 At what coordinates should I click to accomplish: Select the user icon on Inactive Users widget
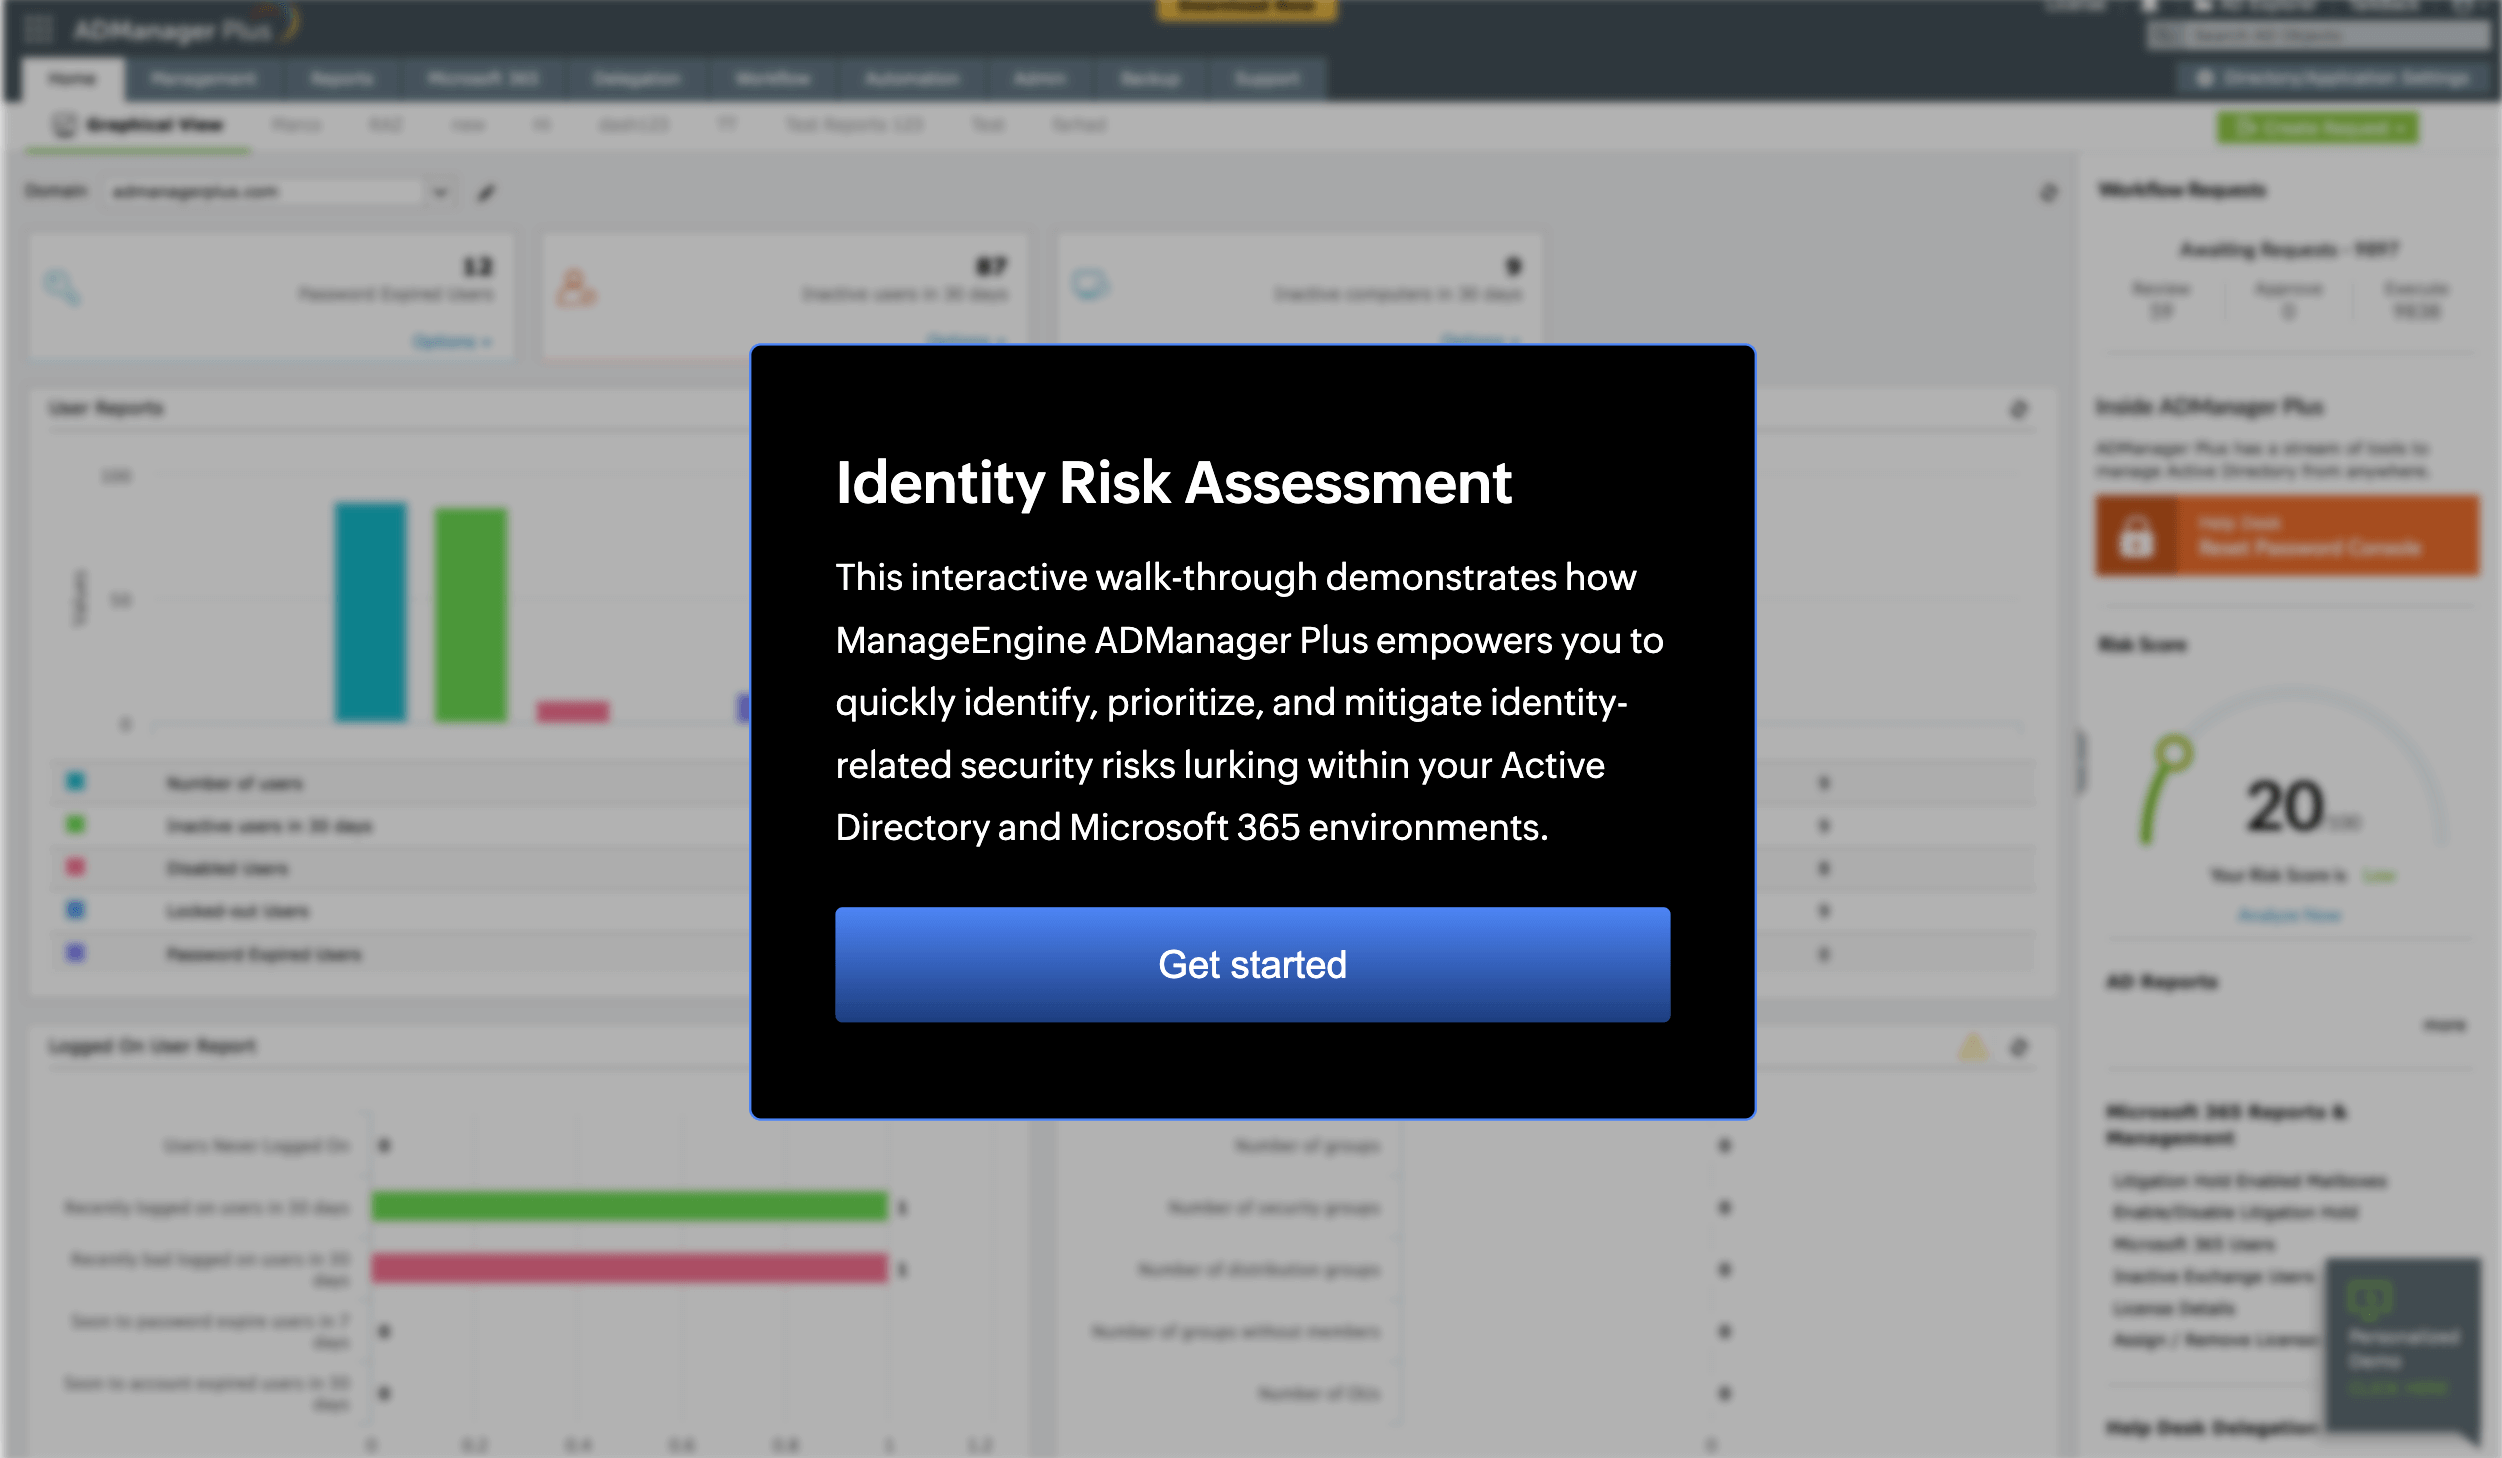(577, 288)
